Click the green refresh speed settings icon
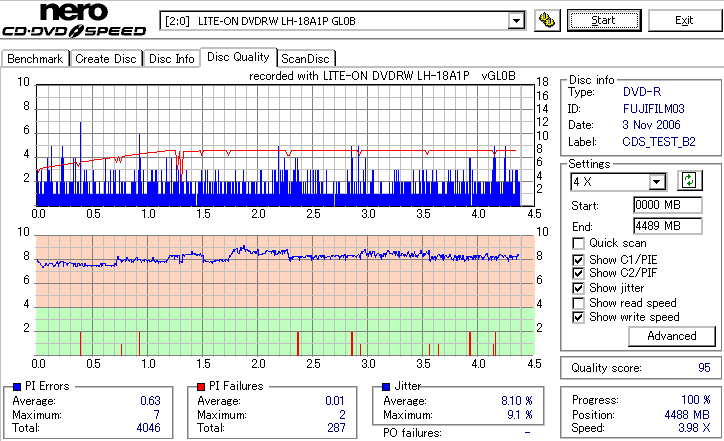This screenshot has width=724, height=441. click(689, 180)
